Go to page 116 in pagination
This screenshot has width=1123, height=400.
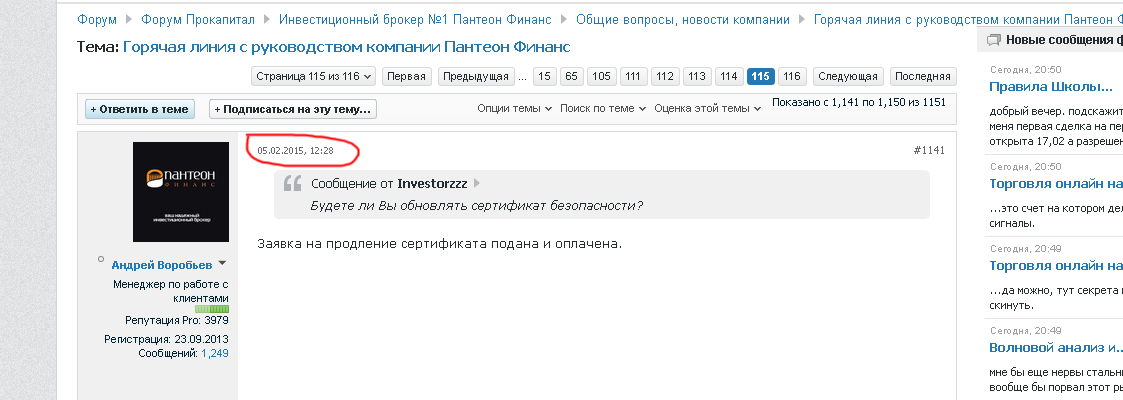tap(791, 76)
